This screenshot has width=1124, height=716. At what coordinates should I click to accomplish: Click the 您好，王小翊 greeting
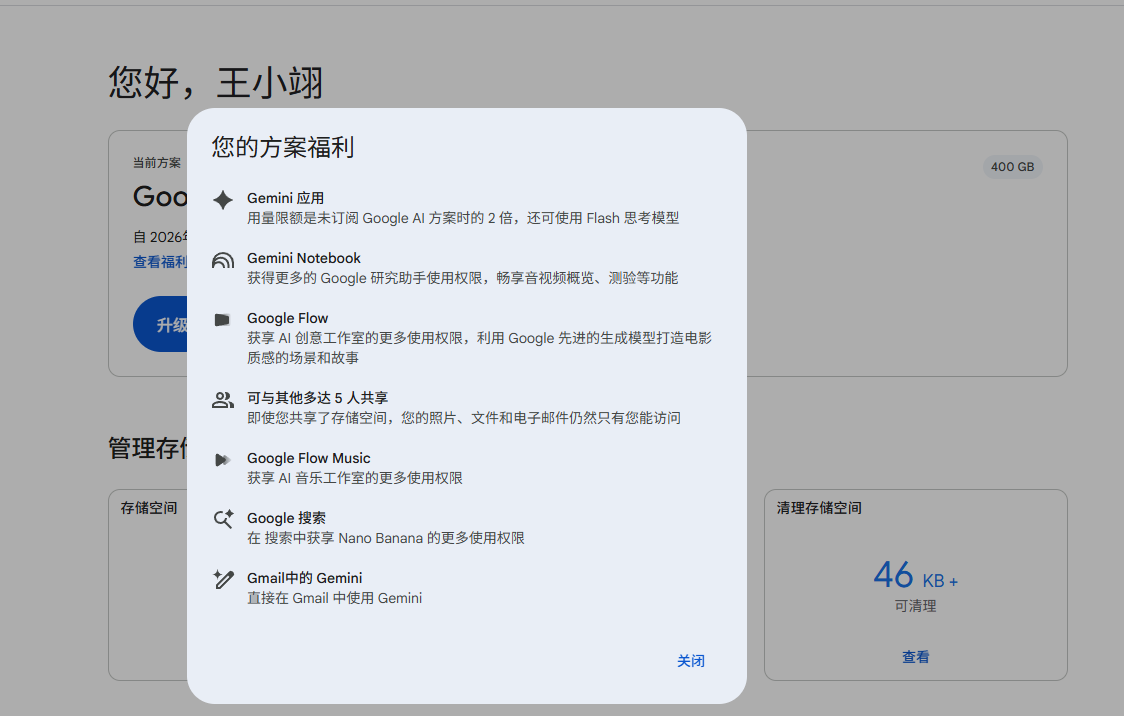pos(216,82)
